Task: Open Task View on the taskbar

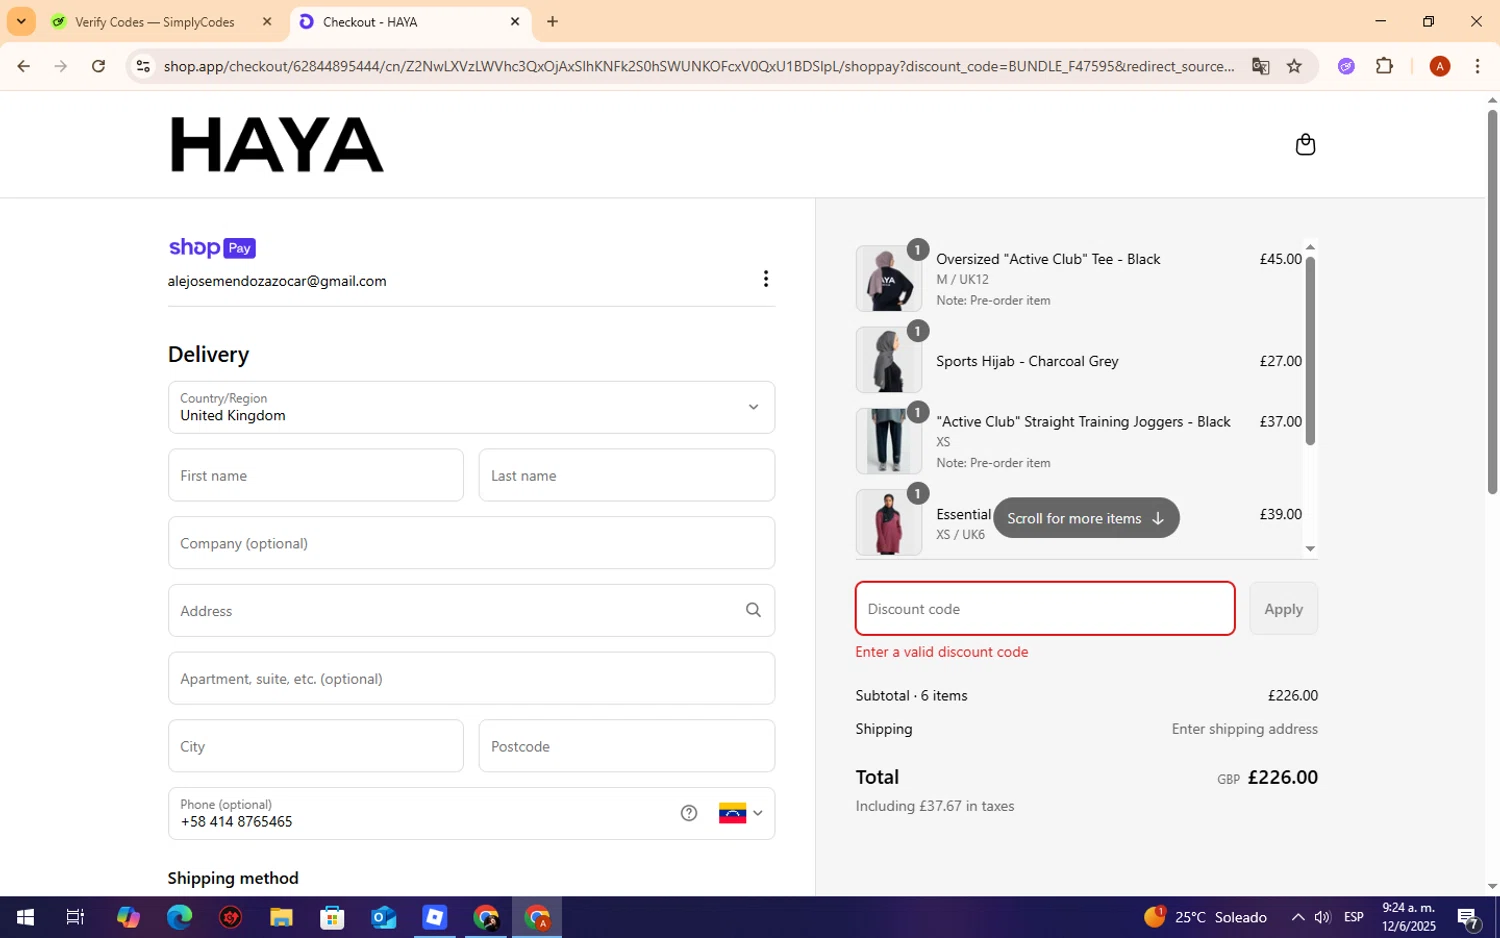Action: pos(75,917)
